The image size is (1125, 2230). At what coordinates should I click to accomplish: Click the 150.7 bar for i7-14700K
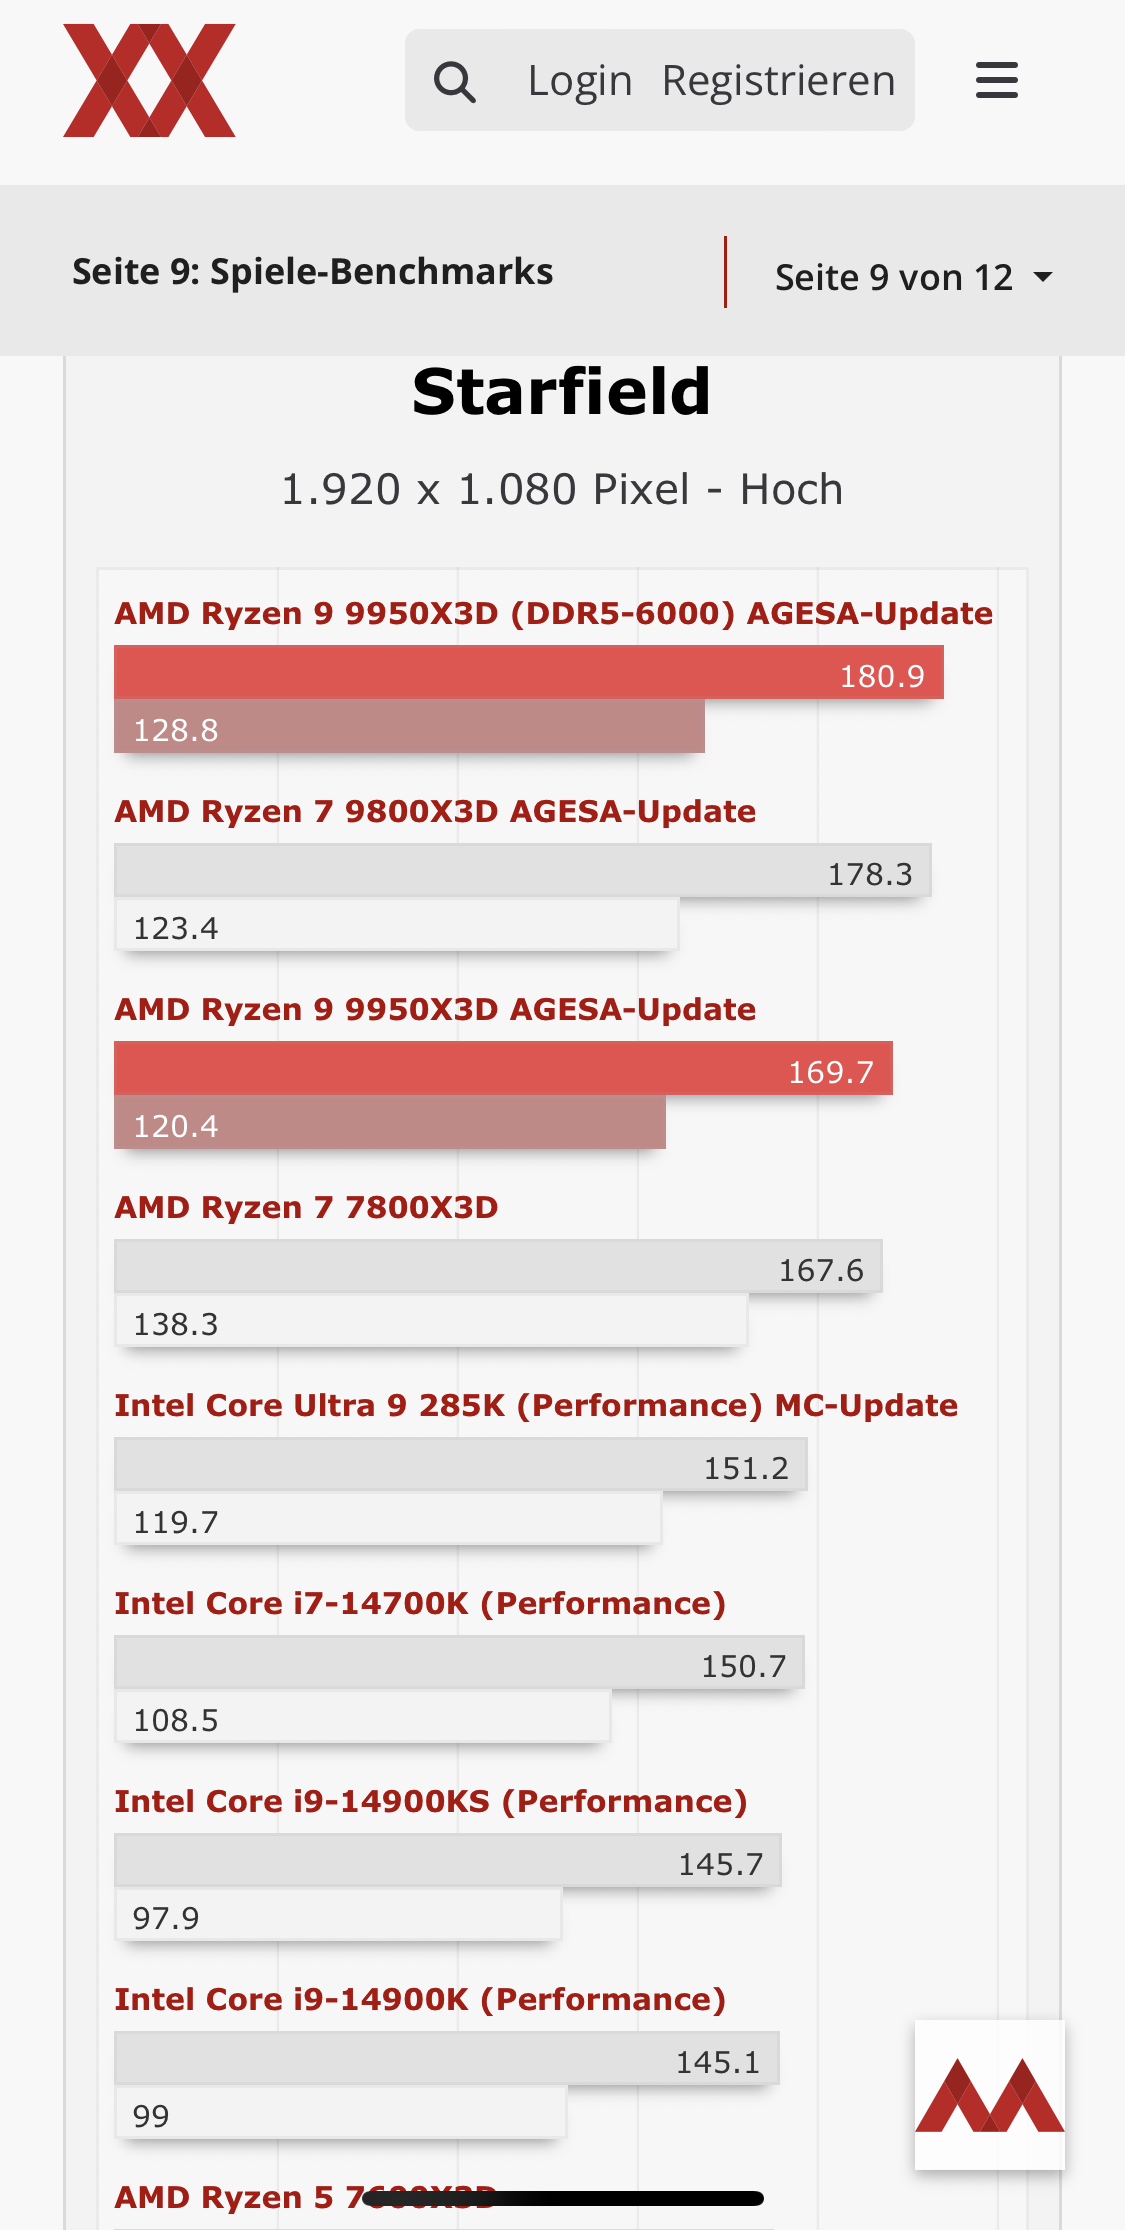pos(459,1662)
